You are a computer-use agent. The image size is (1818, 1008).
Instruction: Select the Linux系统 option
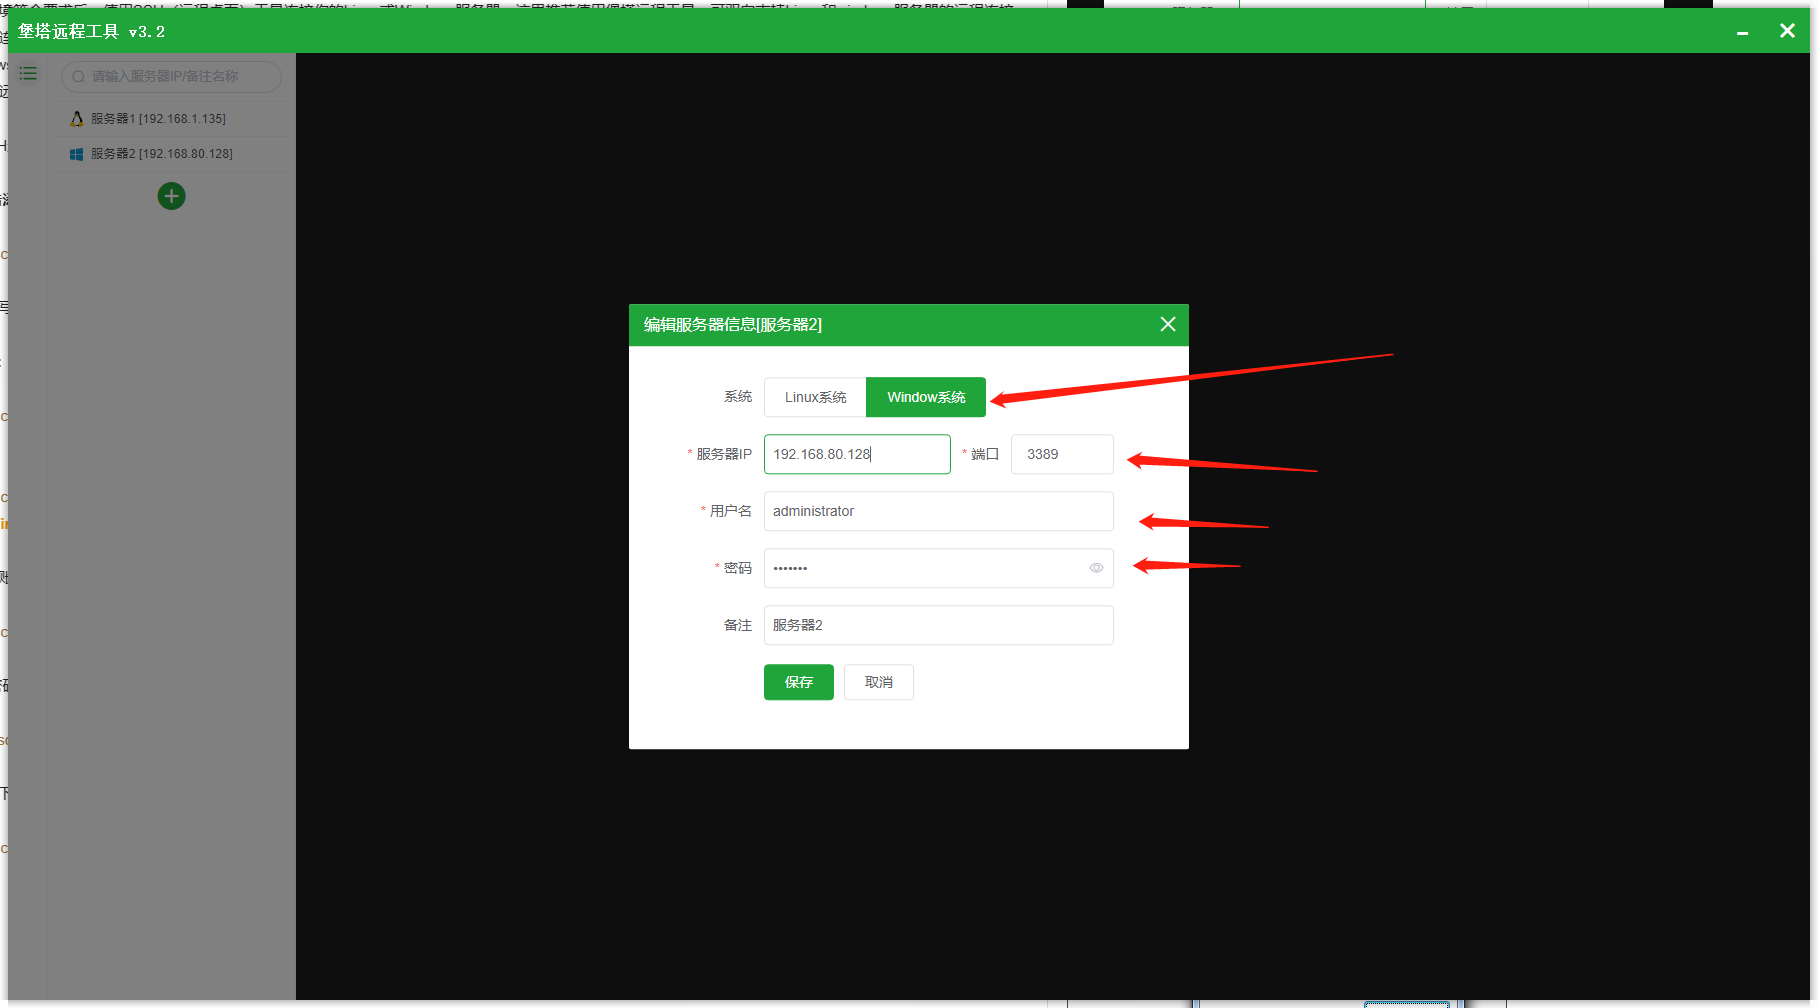pos(815,397)
